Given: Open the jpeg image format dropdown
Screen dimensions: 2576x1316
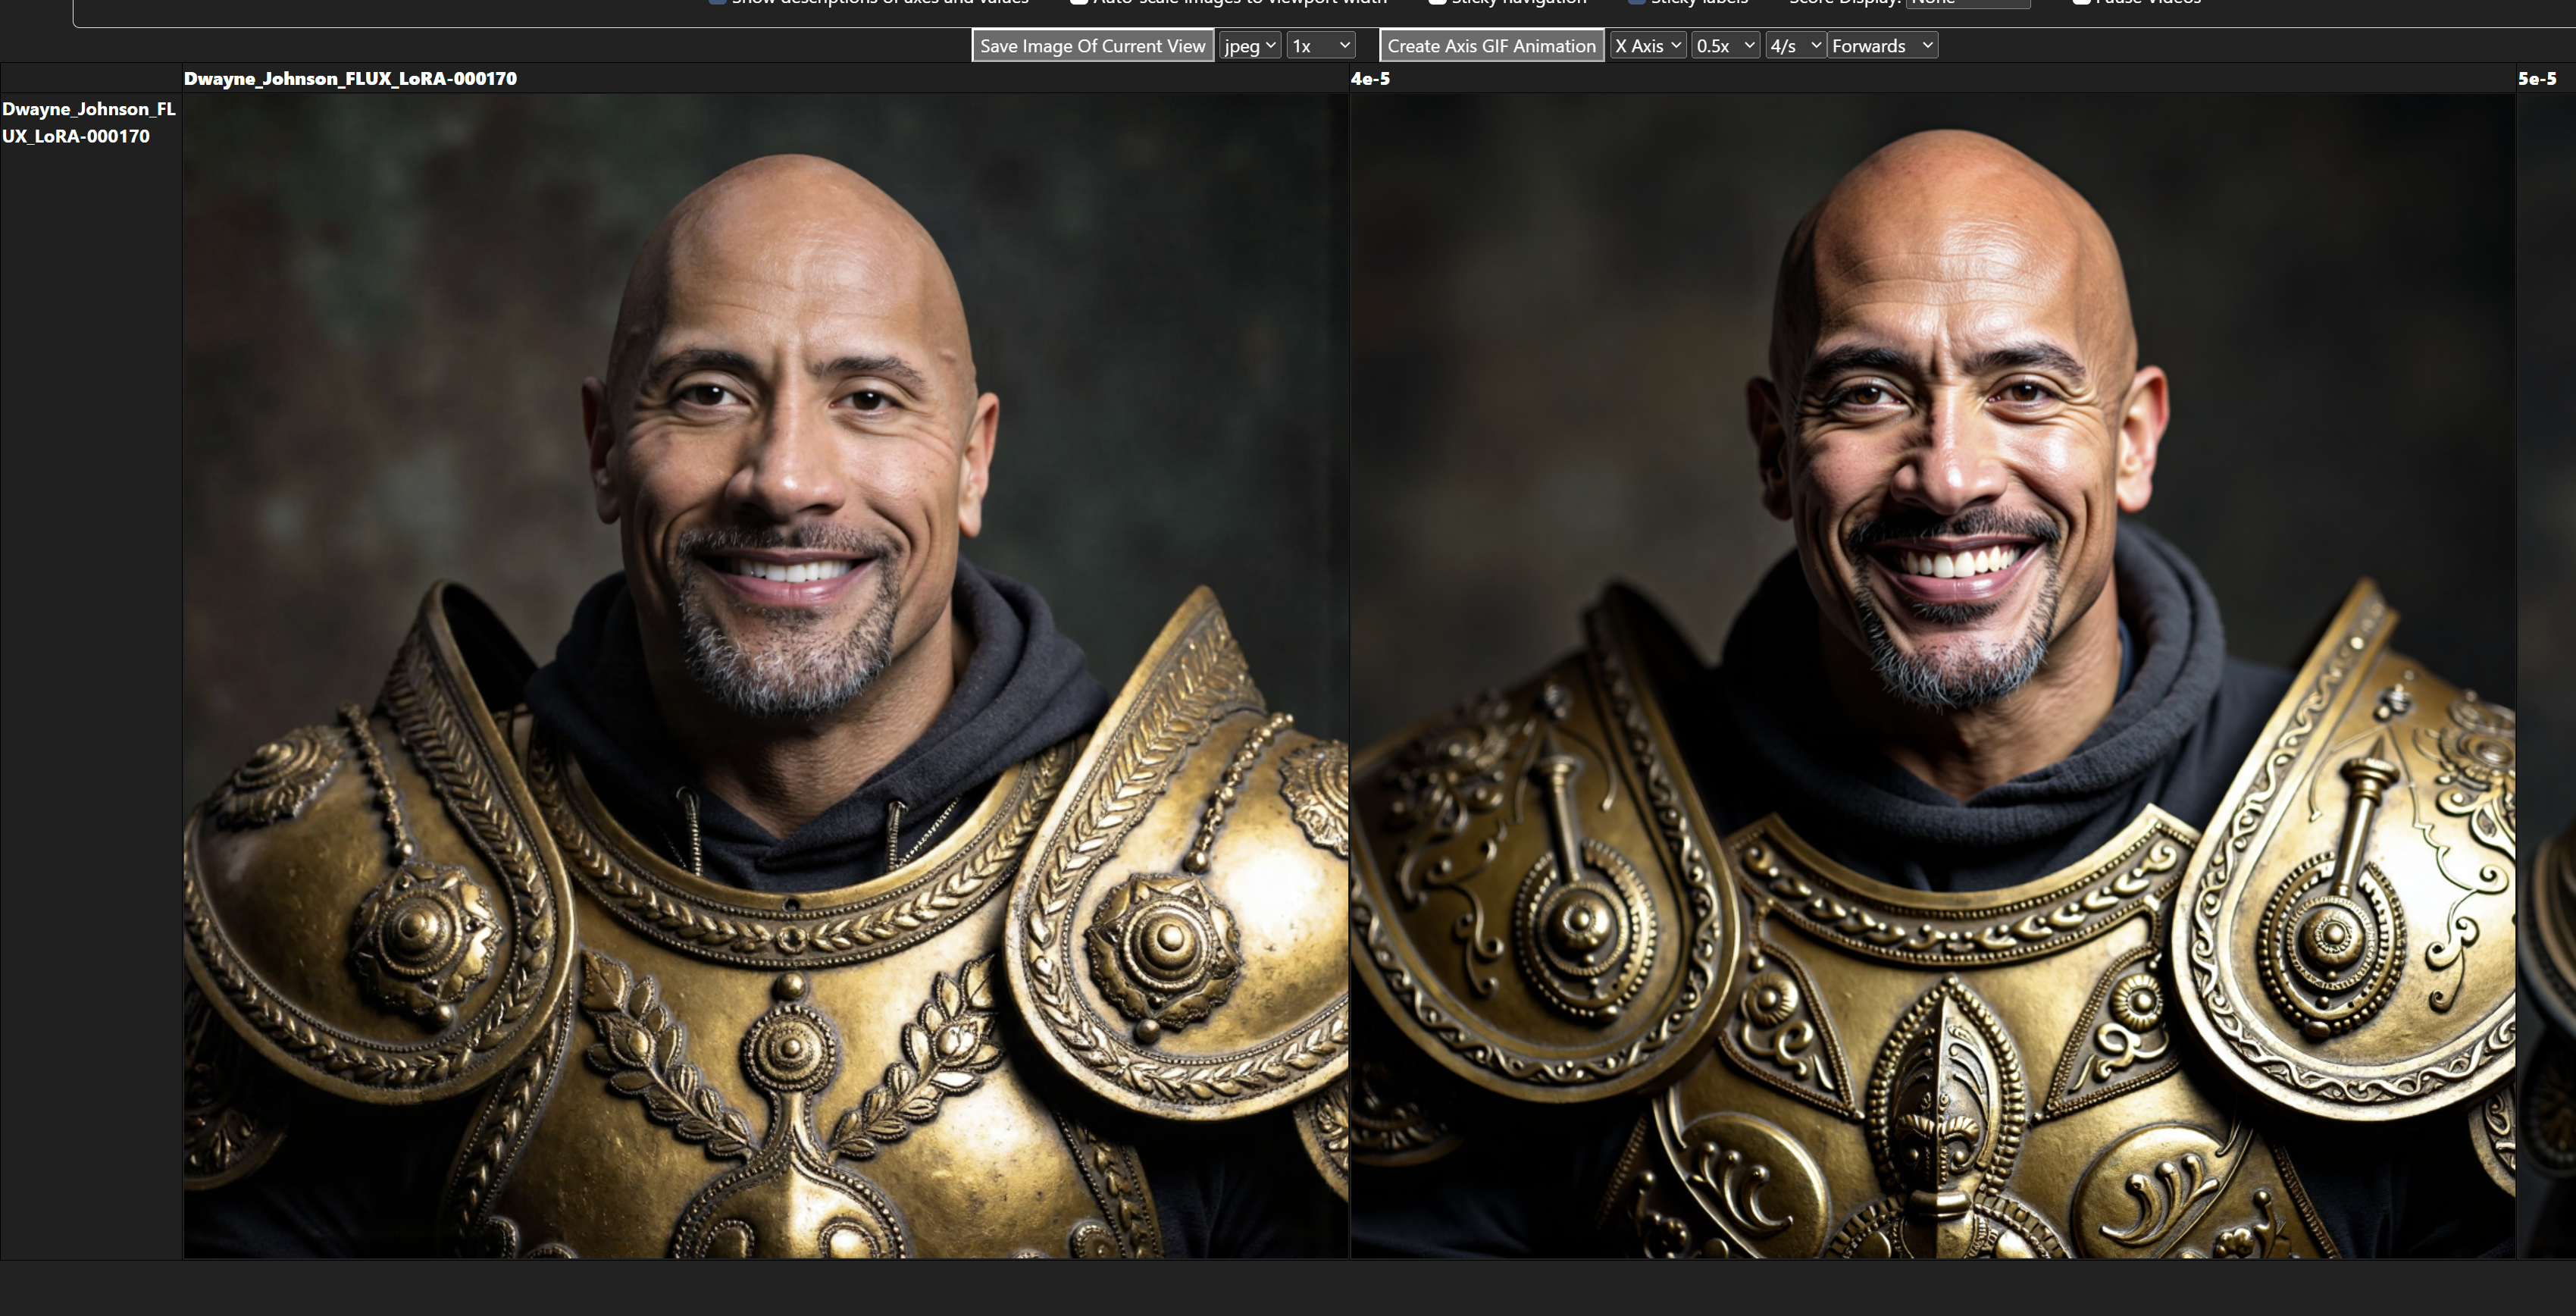Looking at the screenshot, I should pos(1249,46).
